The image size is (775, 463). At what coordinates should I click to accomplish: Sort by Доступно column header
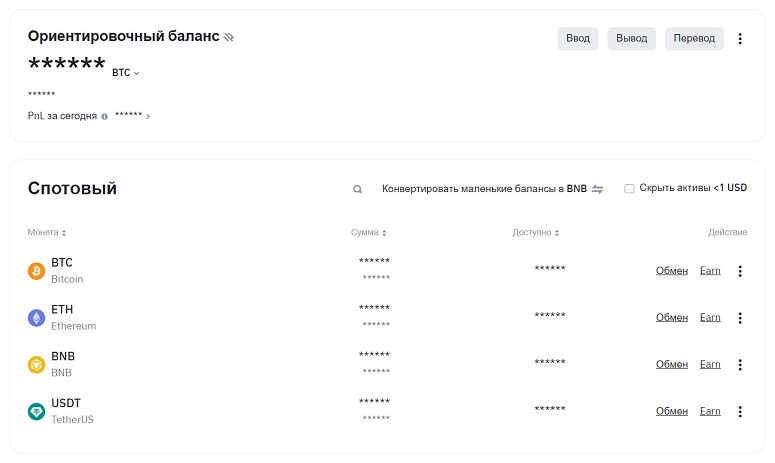(535, 232)
